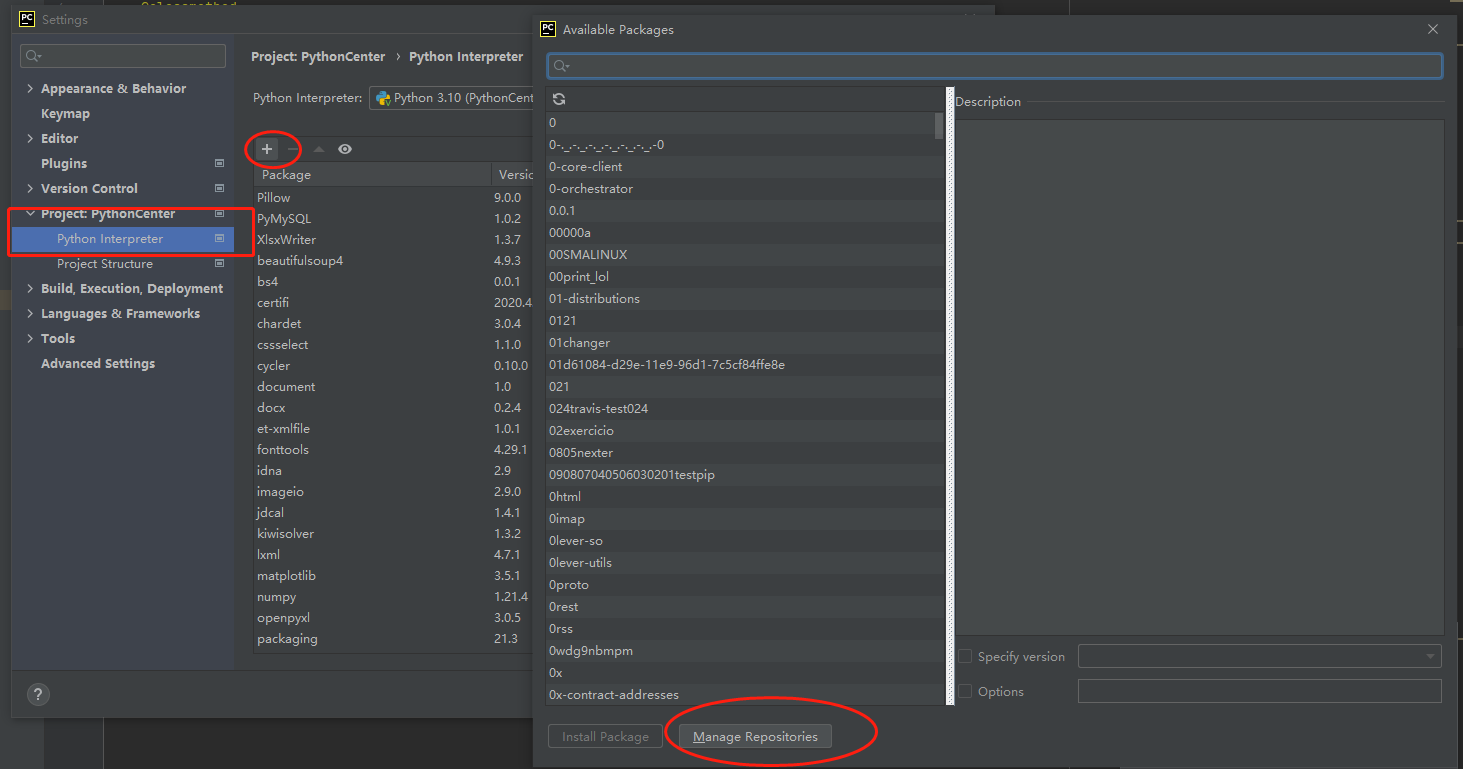Click the Install Package button
Image resolution: width=1463 pixels, height=769 pixels.
tap(605, 737)
